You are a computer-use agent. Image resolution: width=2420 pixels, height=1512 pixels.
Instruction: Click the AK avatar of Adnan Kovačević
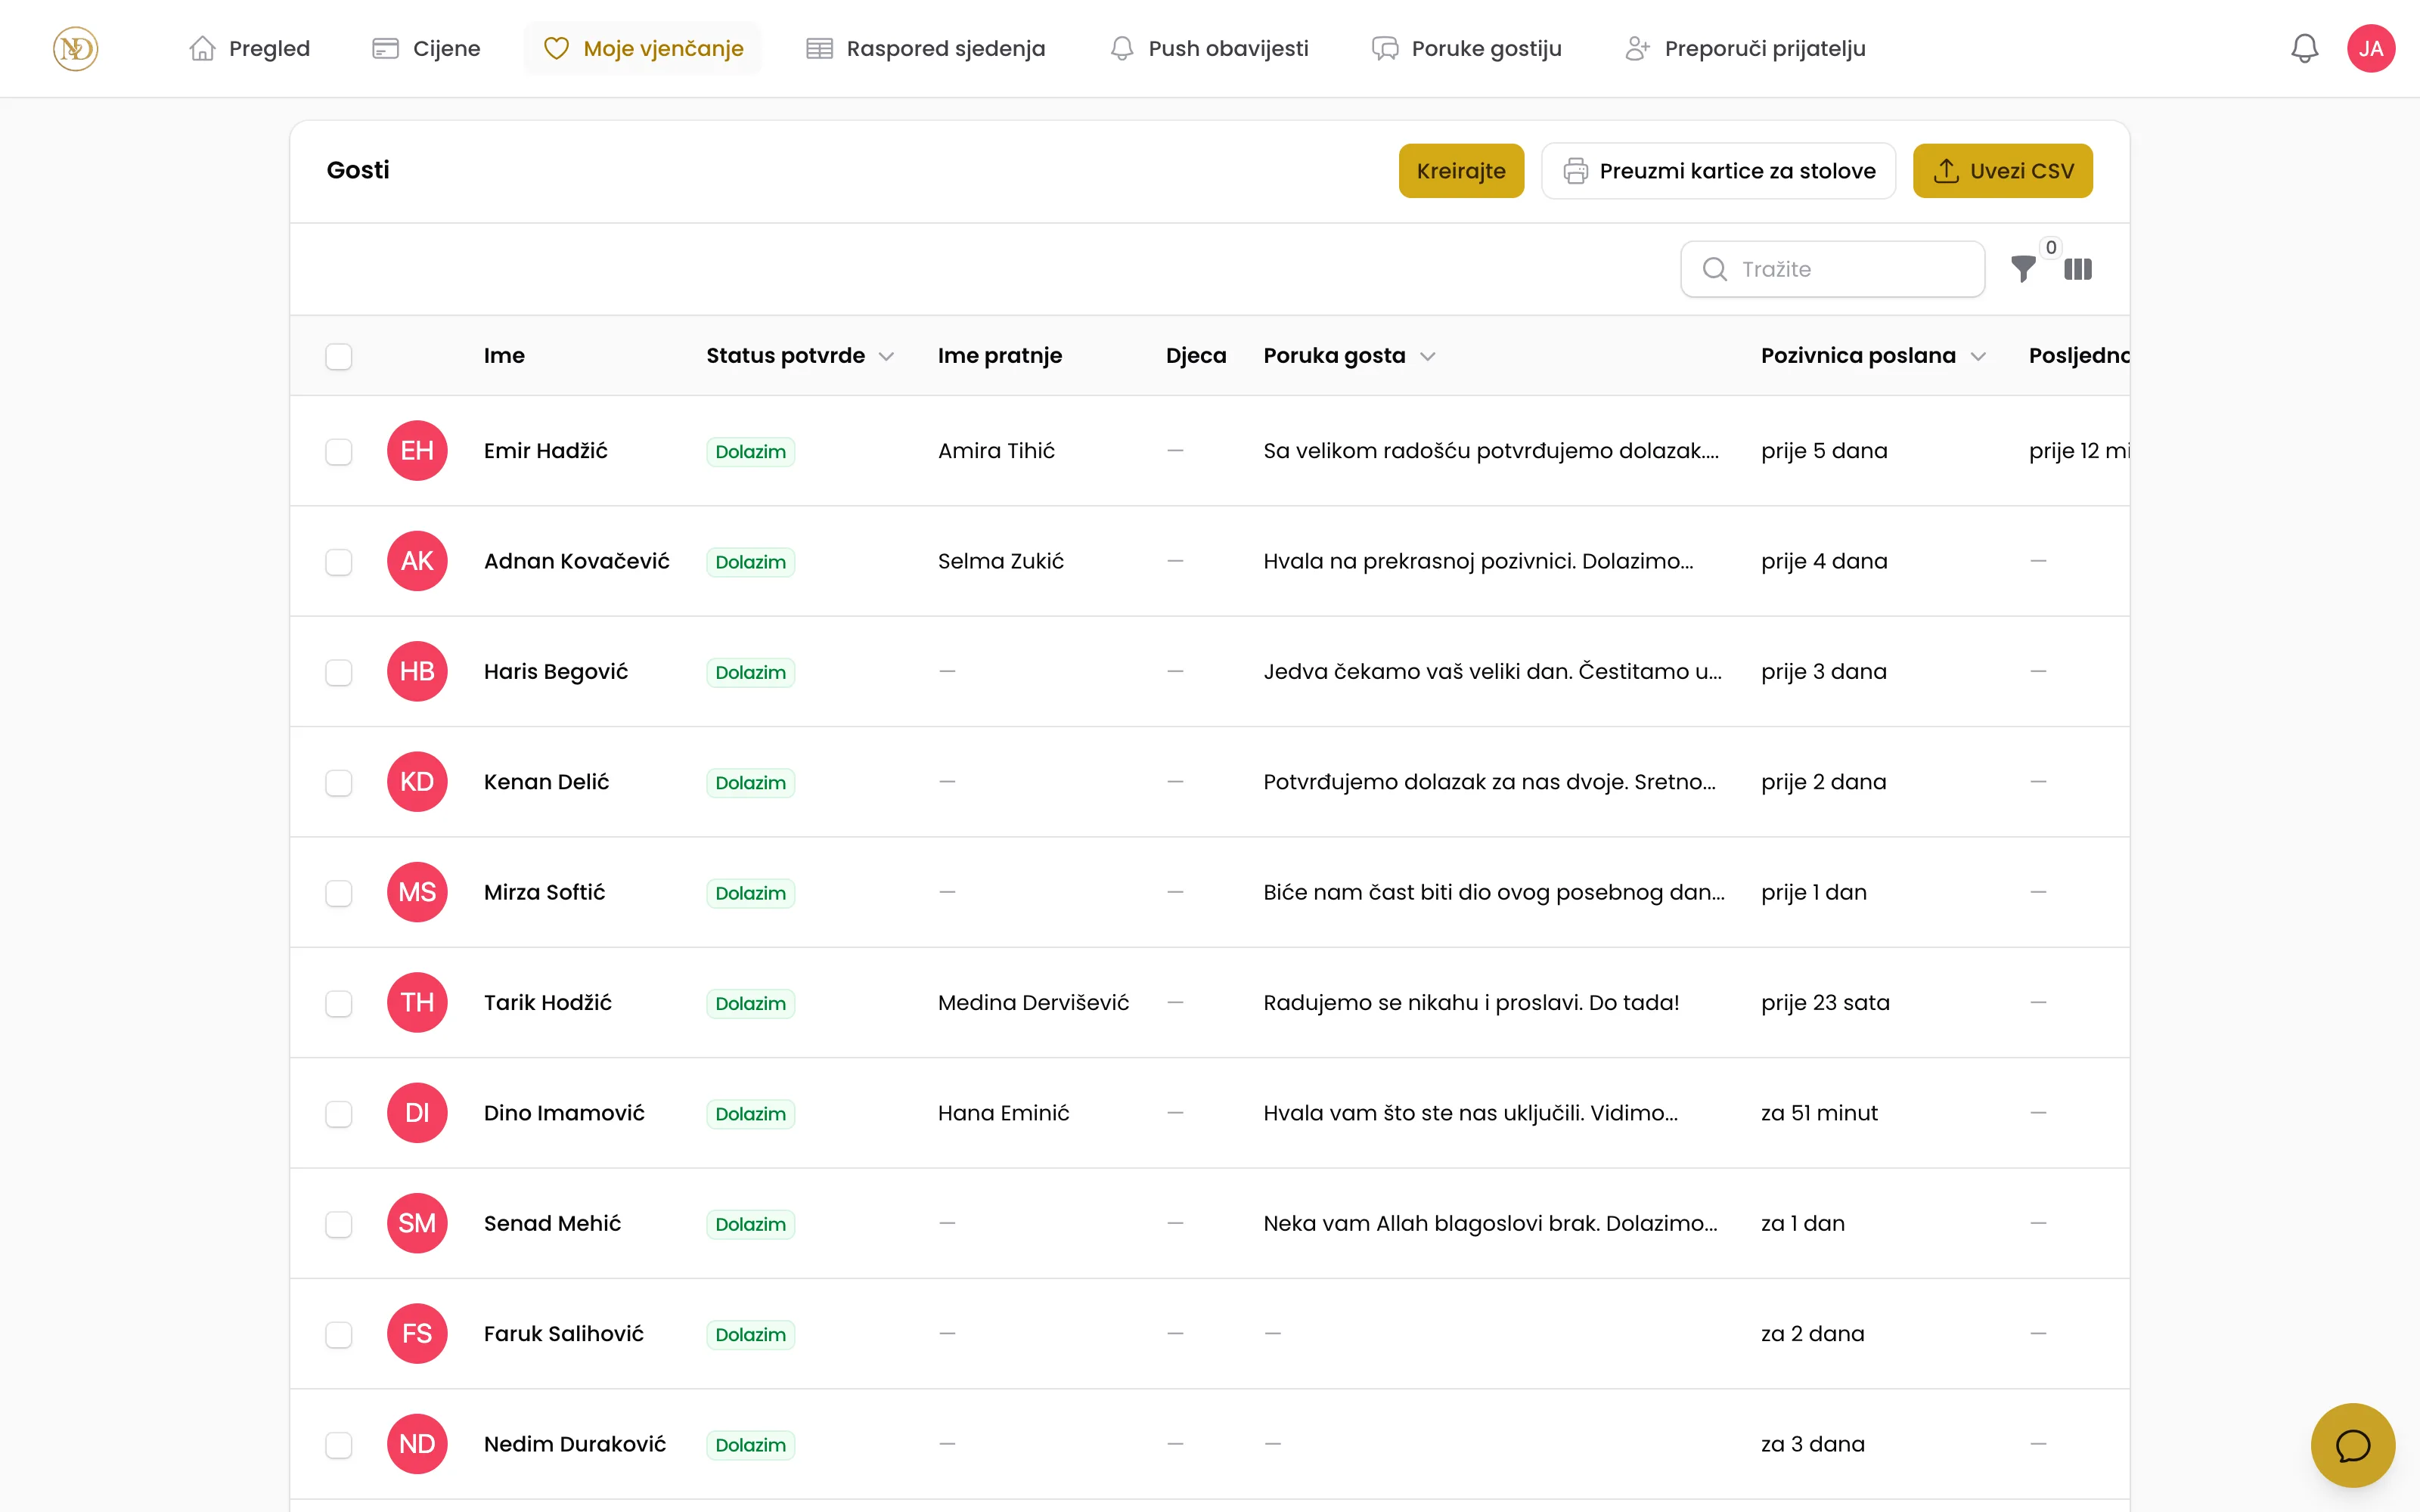pyautogui.click(x=417, y=561)
